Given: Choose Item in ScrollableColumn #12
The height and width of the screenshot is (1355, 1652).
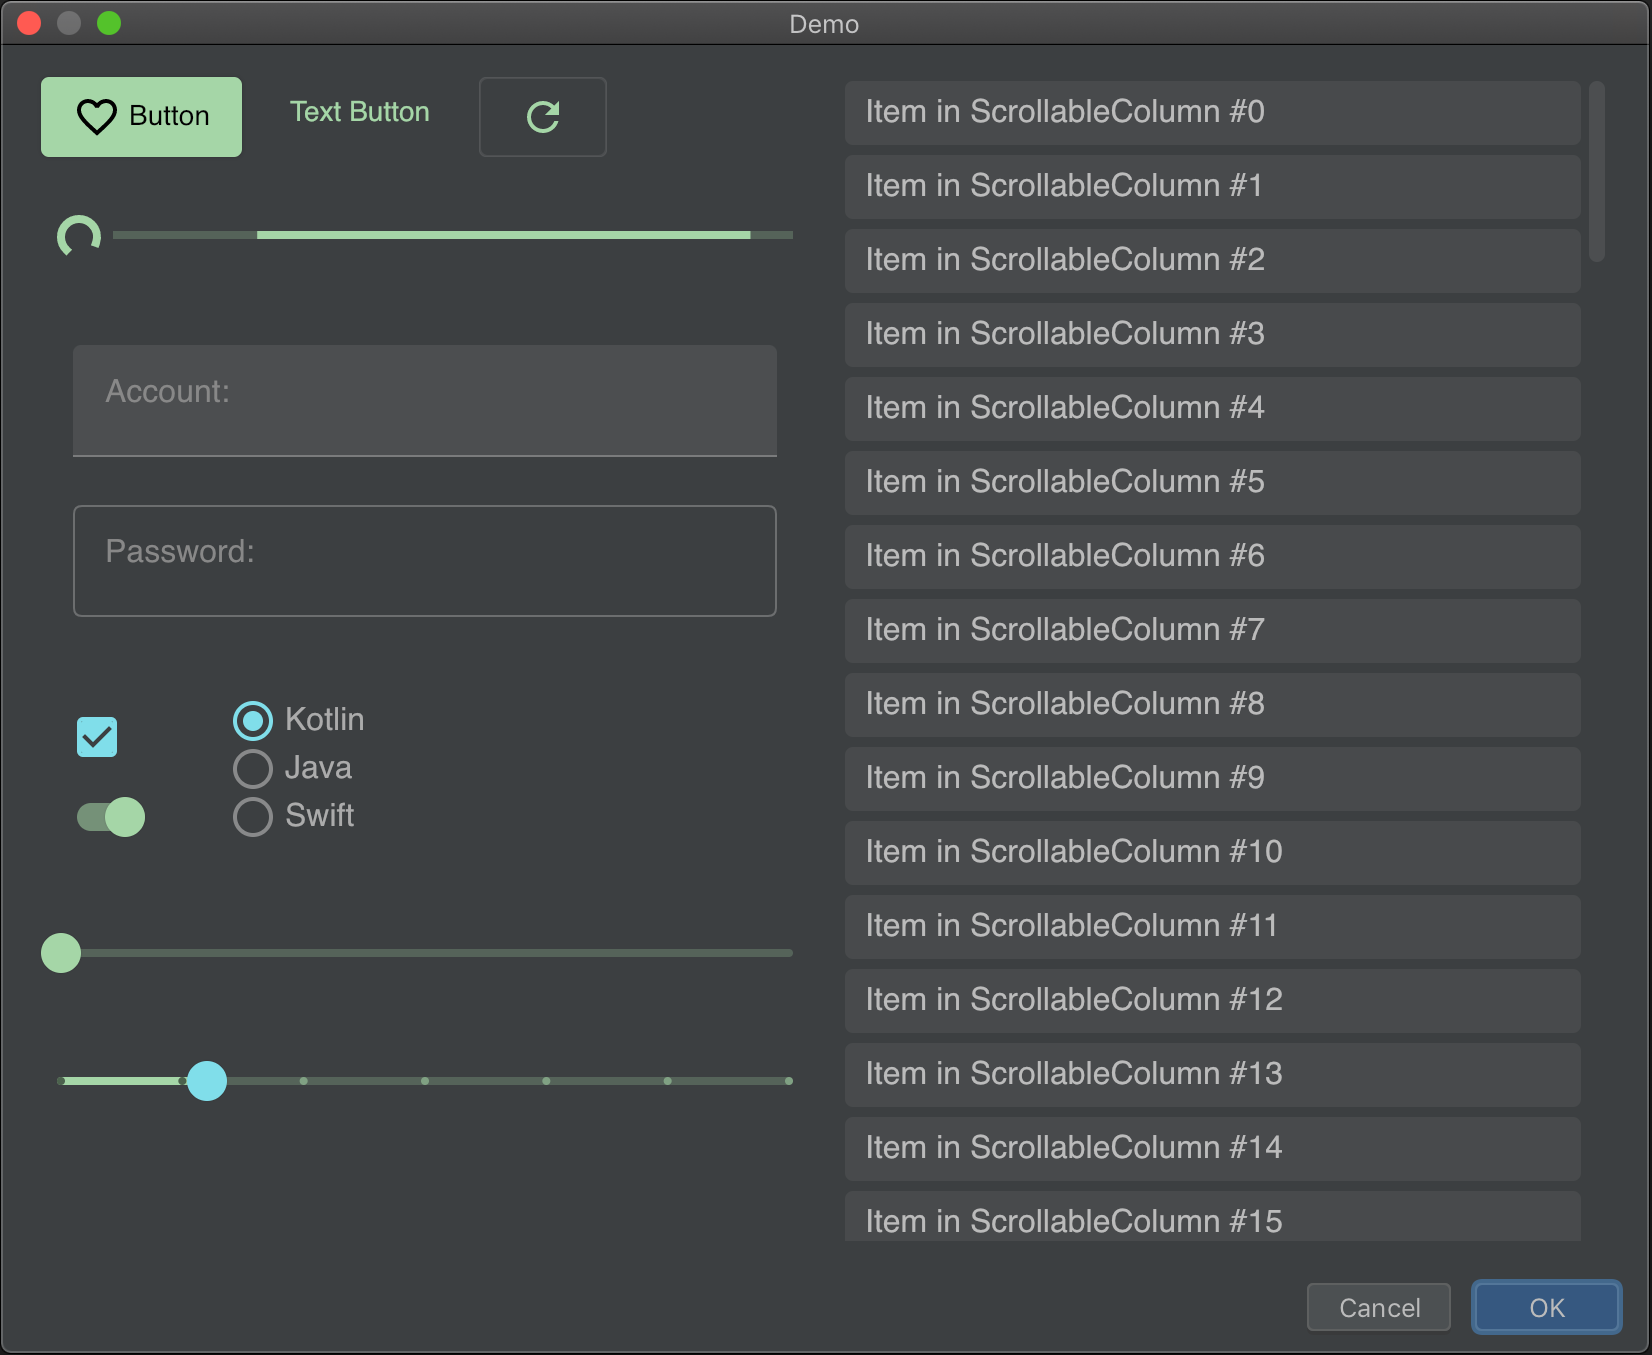Looking at the screenshot, I should pos(1212,1000).
